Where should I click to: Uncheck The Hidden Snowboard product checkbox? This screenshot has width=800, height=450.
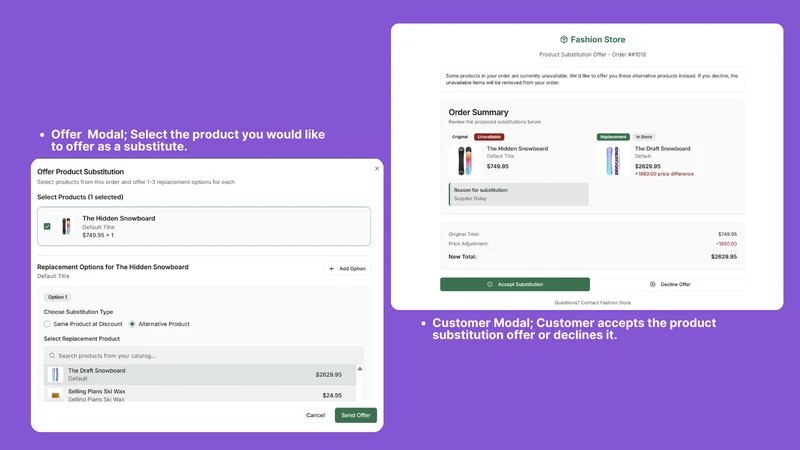[47, 226]
